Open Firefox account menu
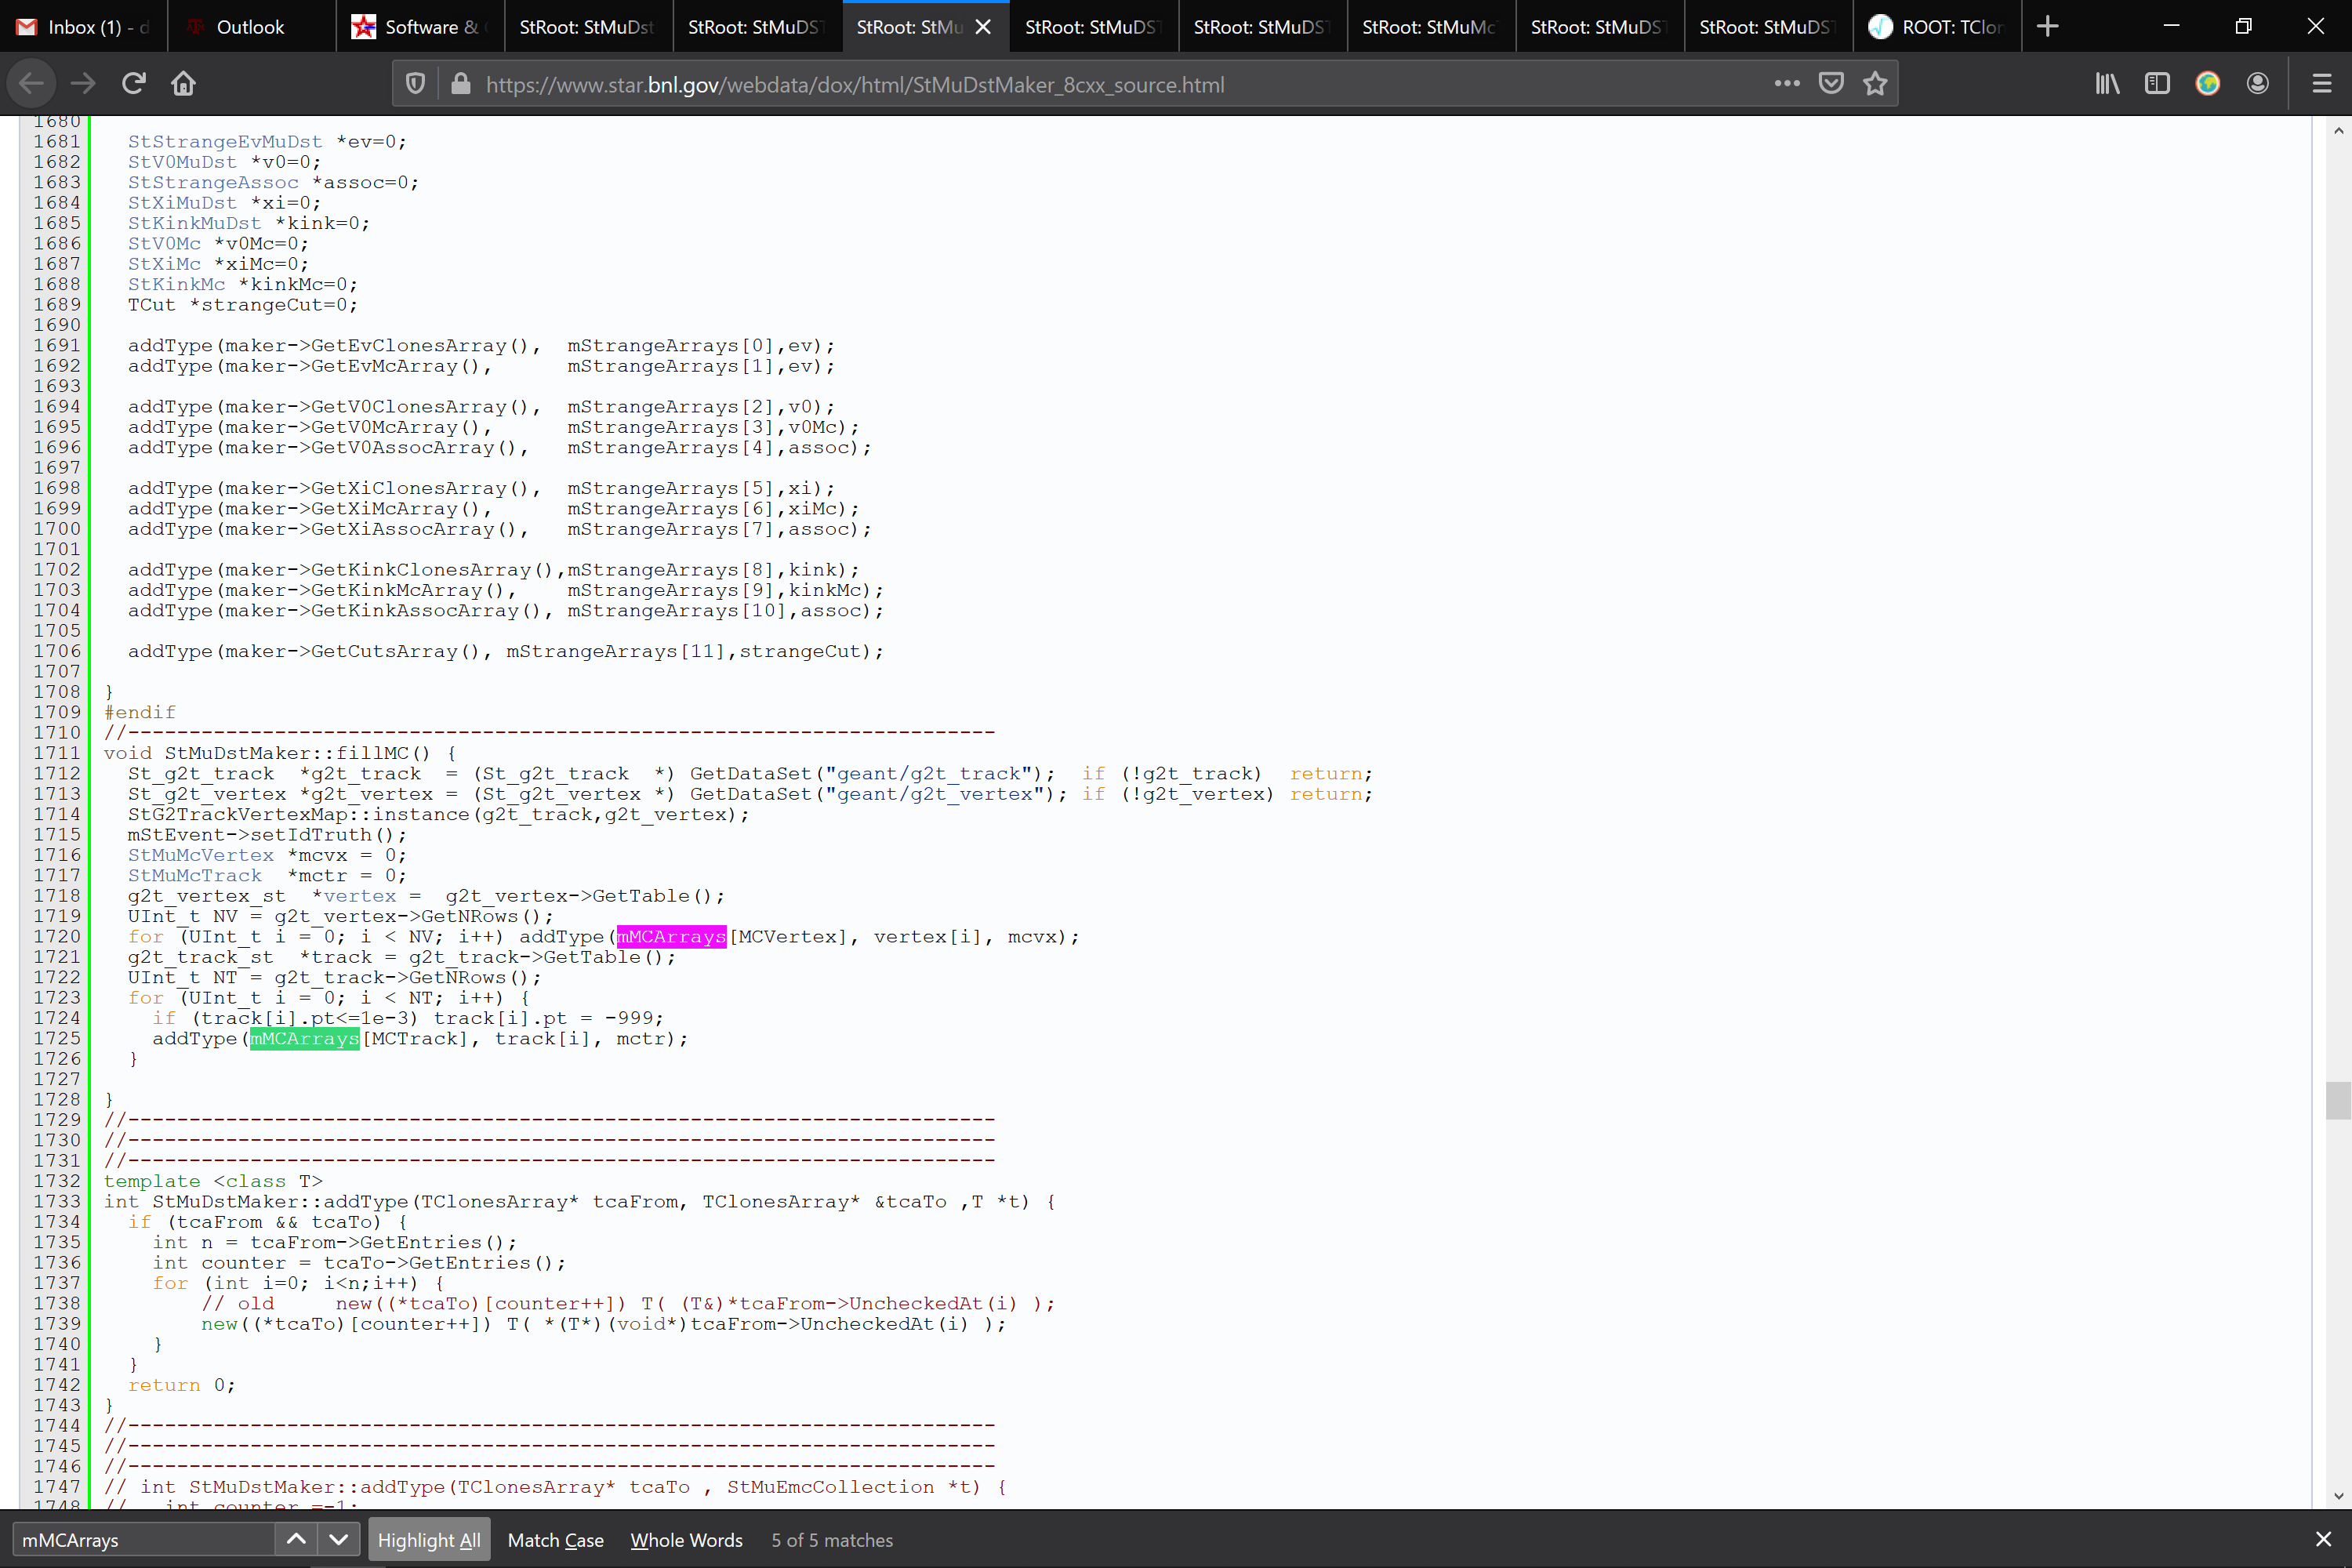 (x=2257, y=84)
